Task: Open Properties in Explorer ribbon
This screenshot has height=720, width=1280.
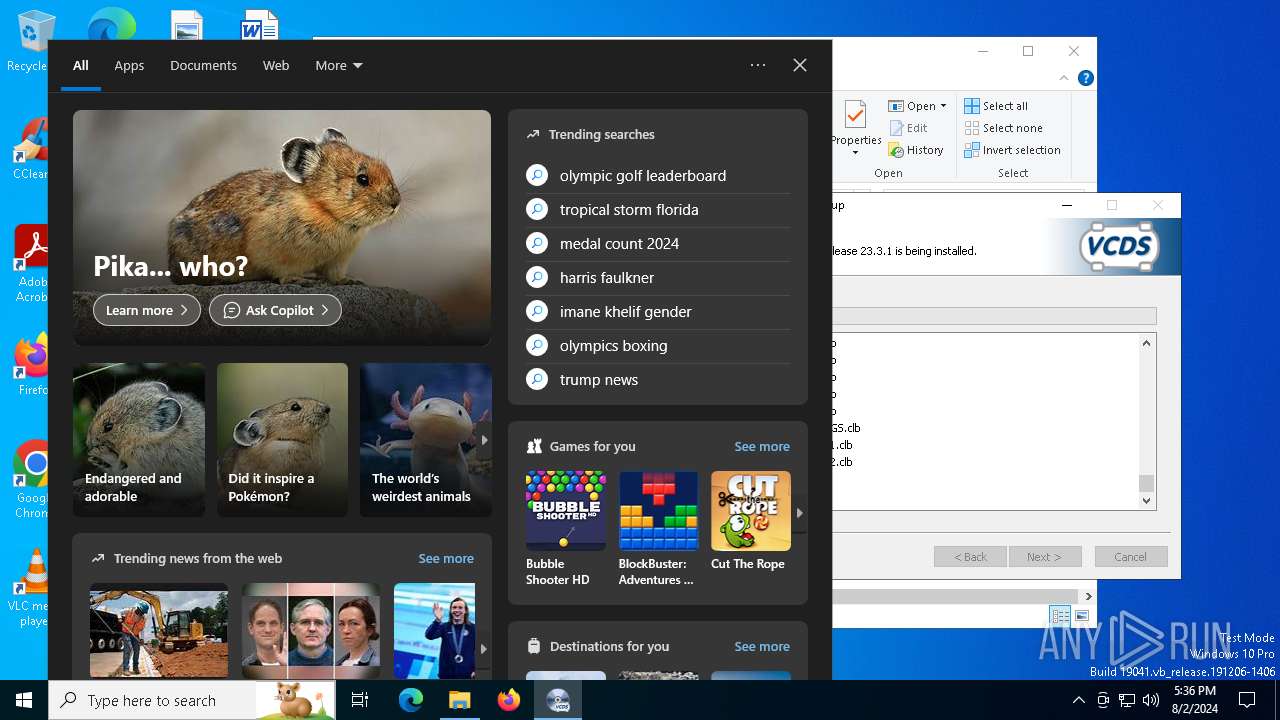Action: point(856,127)
